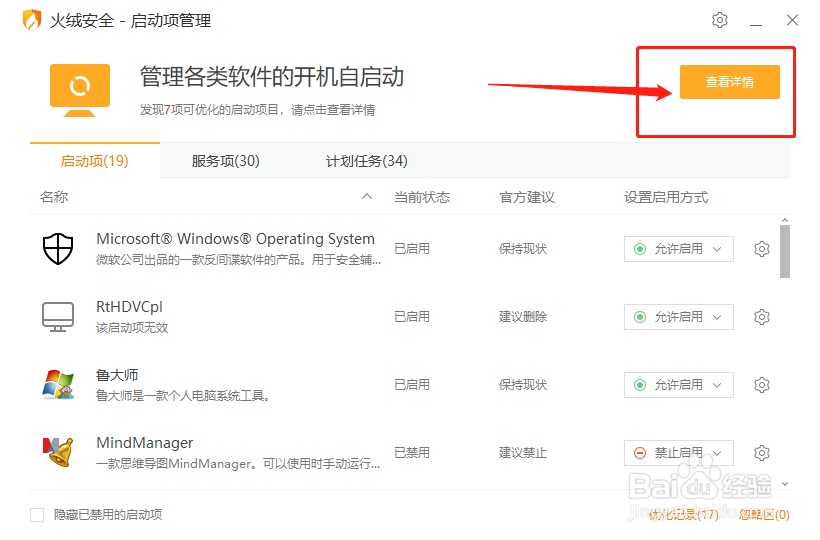Open 禁止启用 dropdown for MindManager row
The width and height of the screenshot is (820, 540).
click(678, 453)
